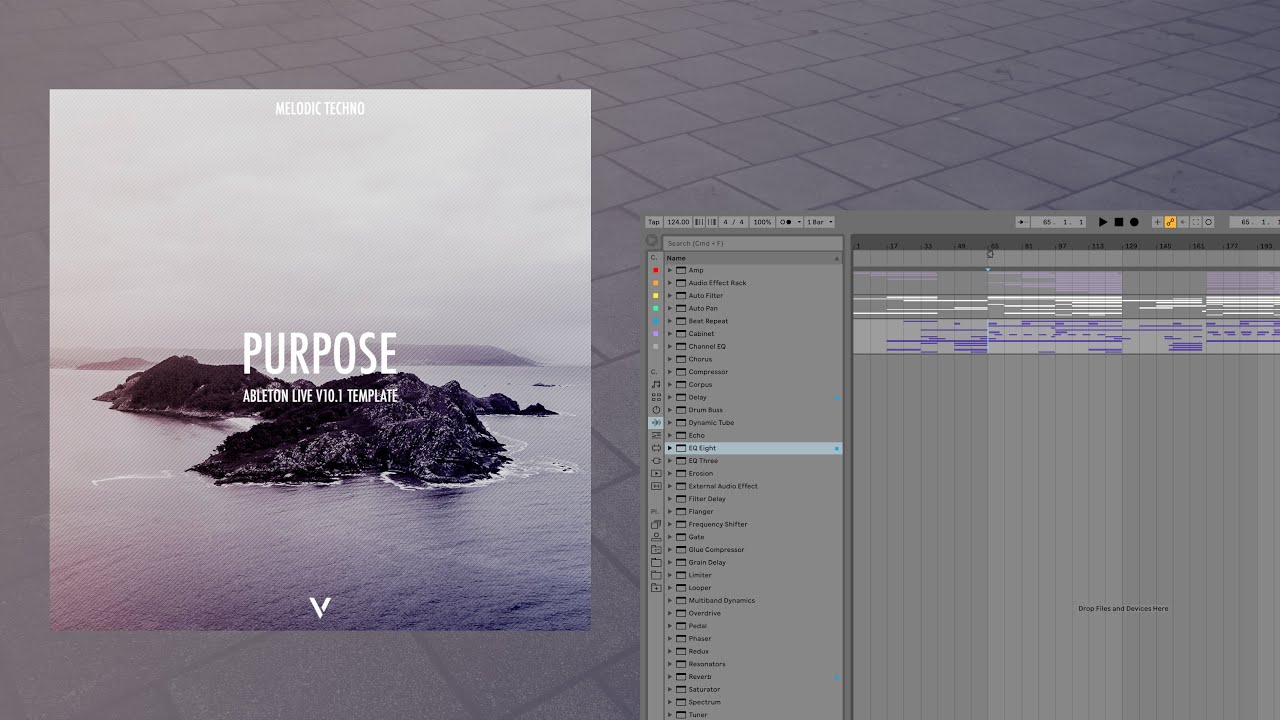Open the Plug-ins browser category icon

[656, 461]
